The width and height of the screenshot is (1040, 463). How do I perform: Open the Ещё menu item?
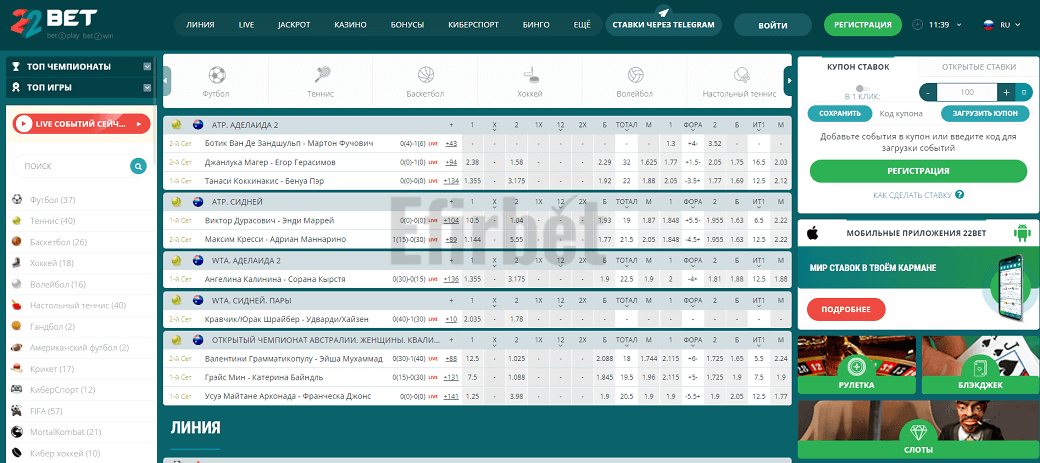(582, 25)
